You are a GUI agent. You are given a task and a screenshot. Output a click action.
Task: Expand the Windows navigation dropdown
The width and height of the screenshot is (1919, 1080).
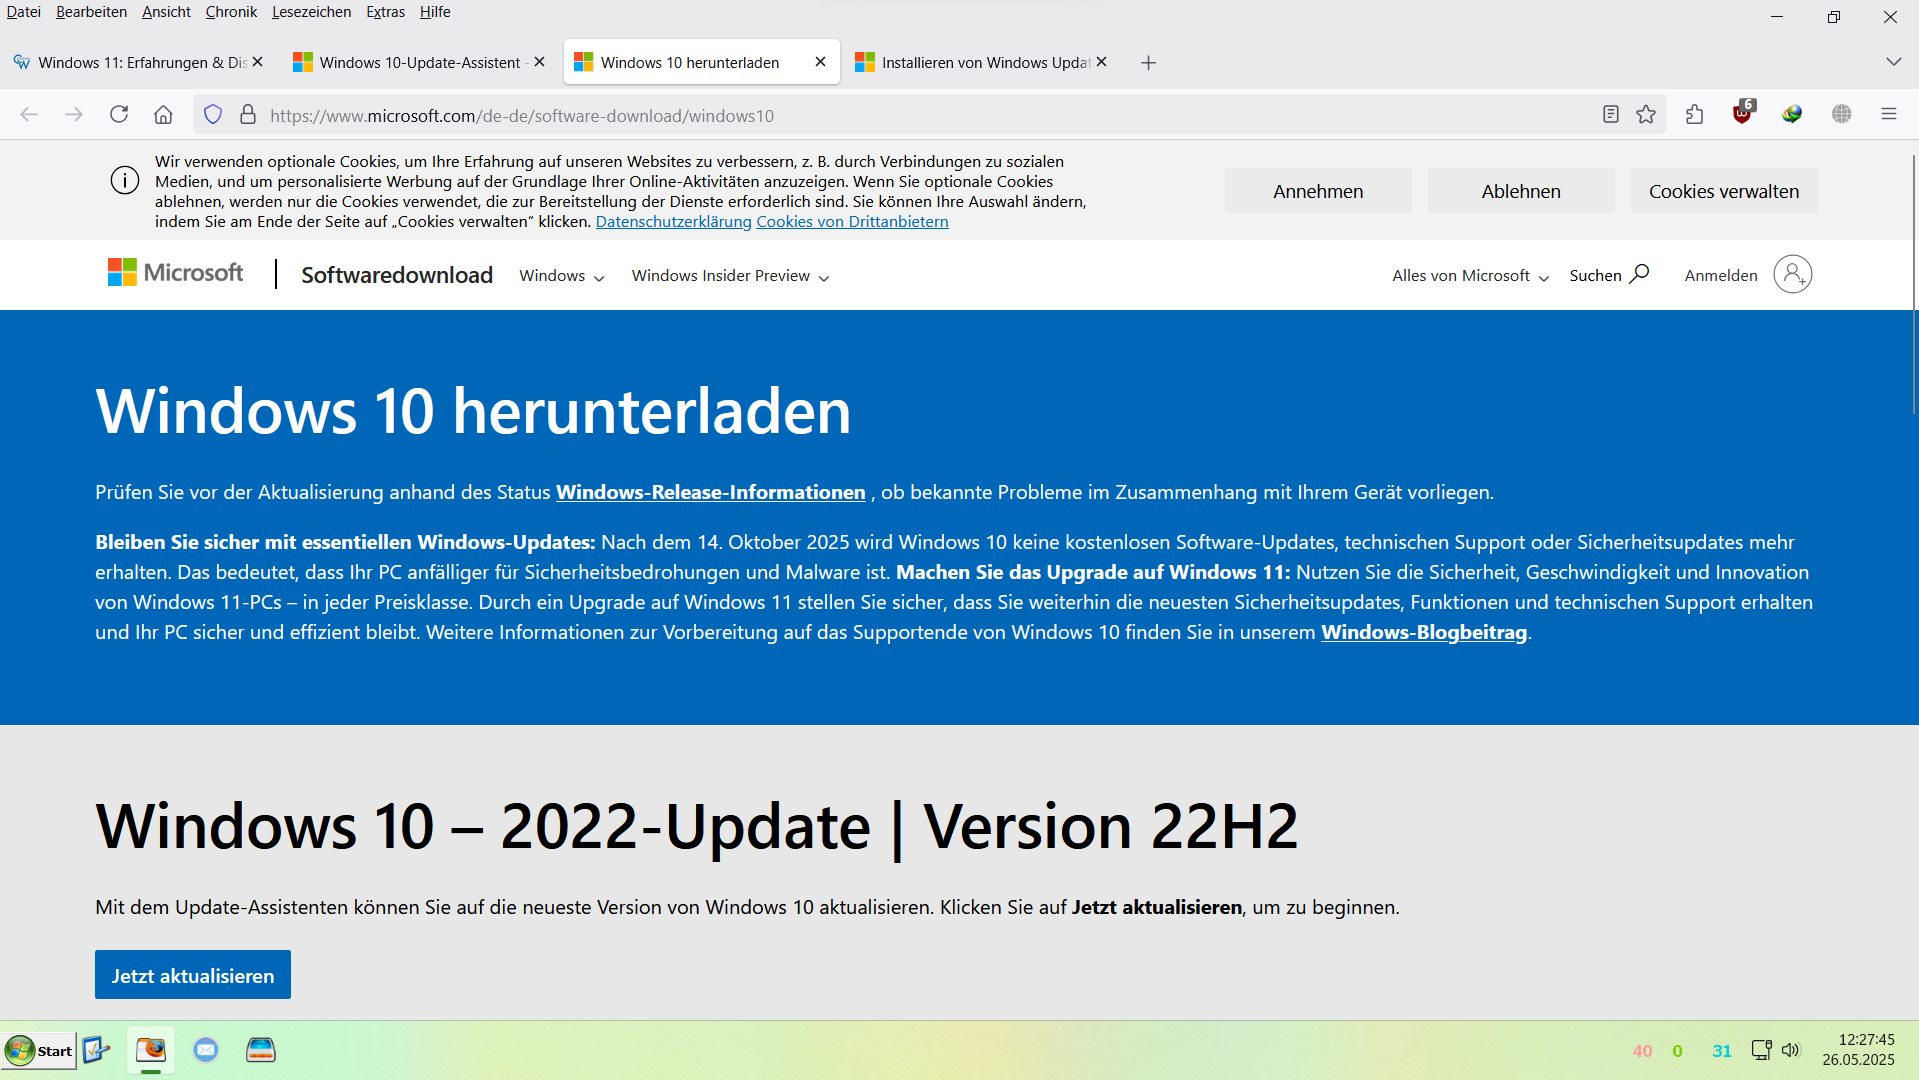click(x=562, y=276)
